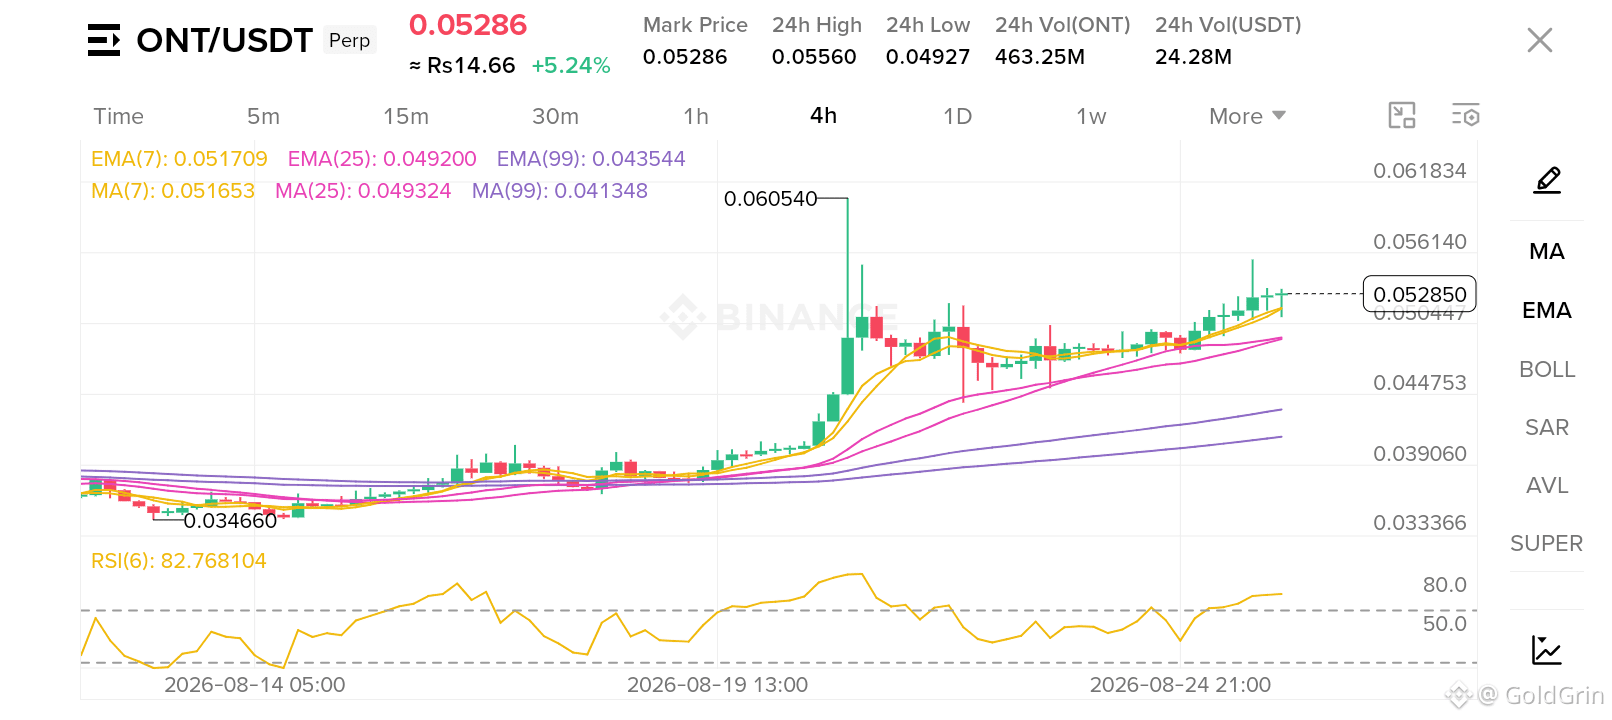Screen dimensions: 1612x720
Task: Click the 0.033366 price axis label
Action: point(1420,523)
